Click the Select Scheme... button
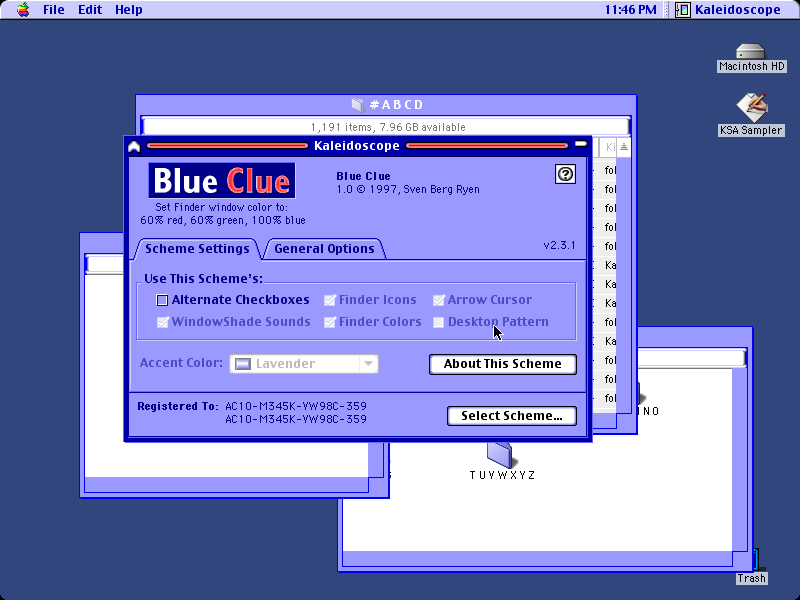800x600 pixels. coord(512,416)
